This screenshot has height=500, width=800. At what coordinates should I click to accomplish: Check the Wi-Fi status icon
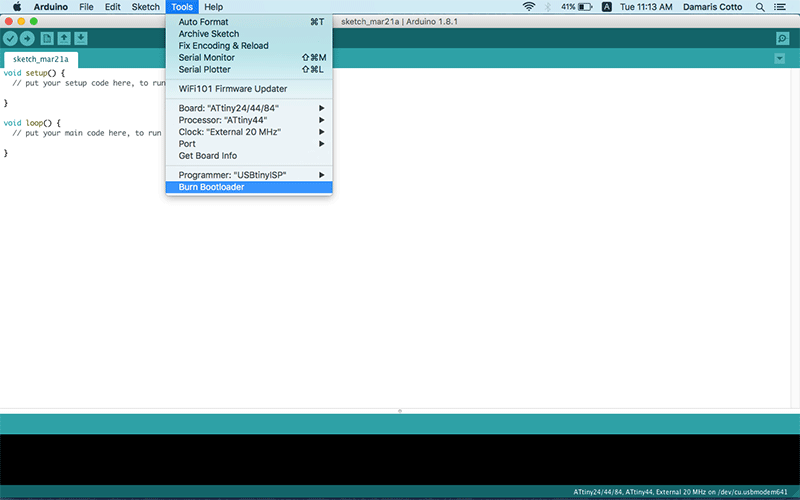click(x=529, y=7)
